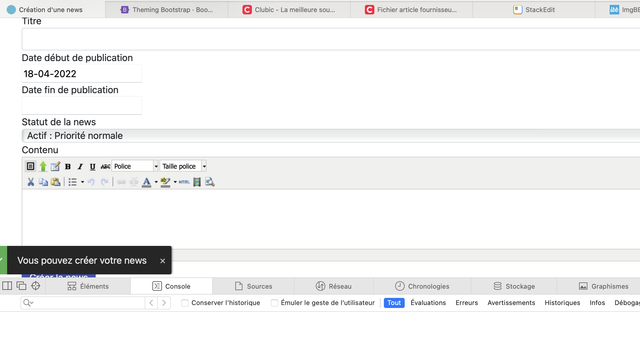
Task: Apply highlight background color marker icon
Action: point(165,182)
